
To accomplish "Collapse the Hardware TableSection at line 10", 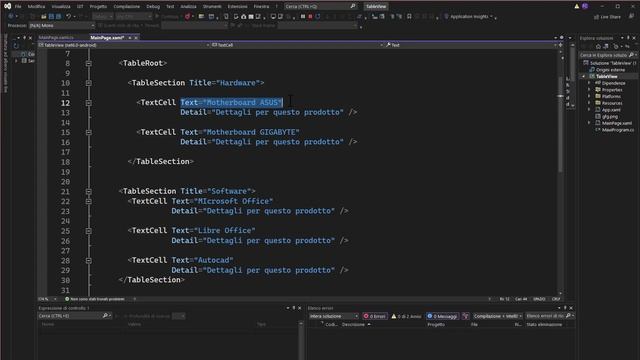I will tap(89, 83).
